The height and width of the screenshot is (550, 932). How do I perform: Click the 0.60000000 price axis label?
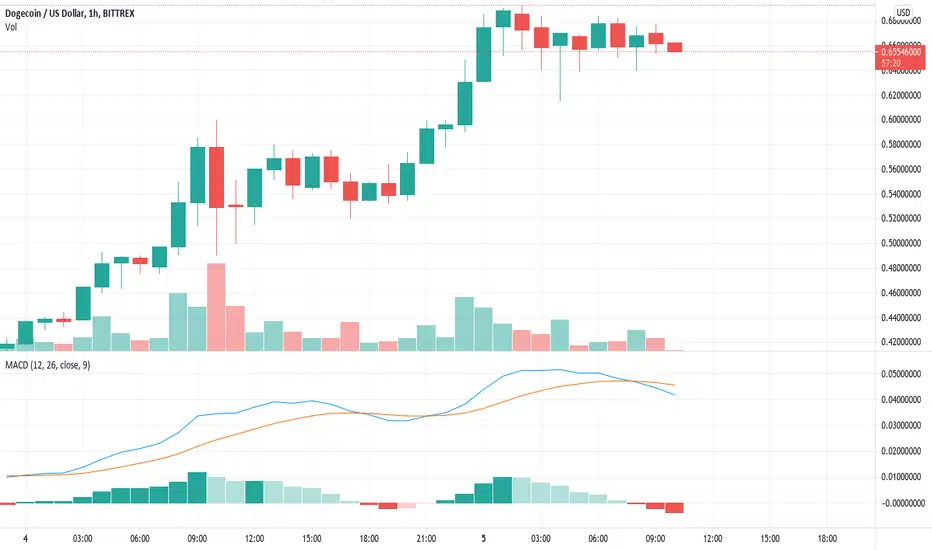pyautogui.click(x=900, y=120)
